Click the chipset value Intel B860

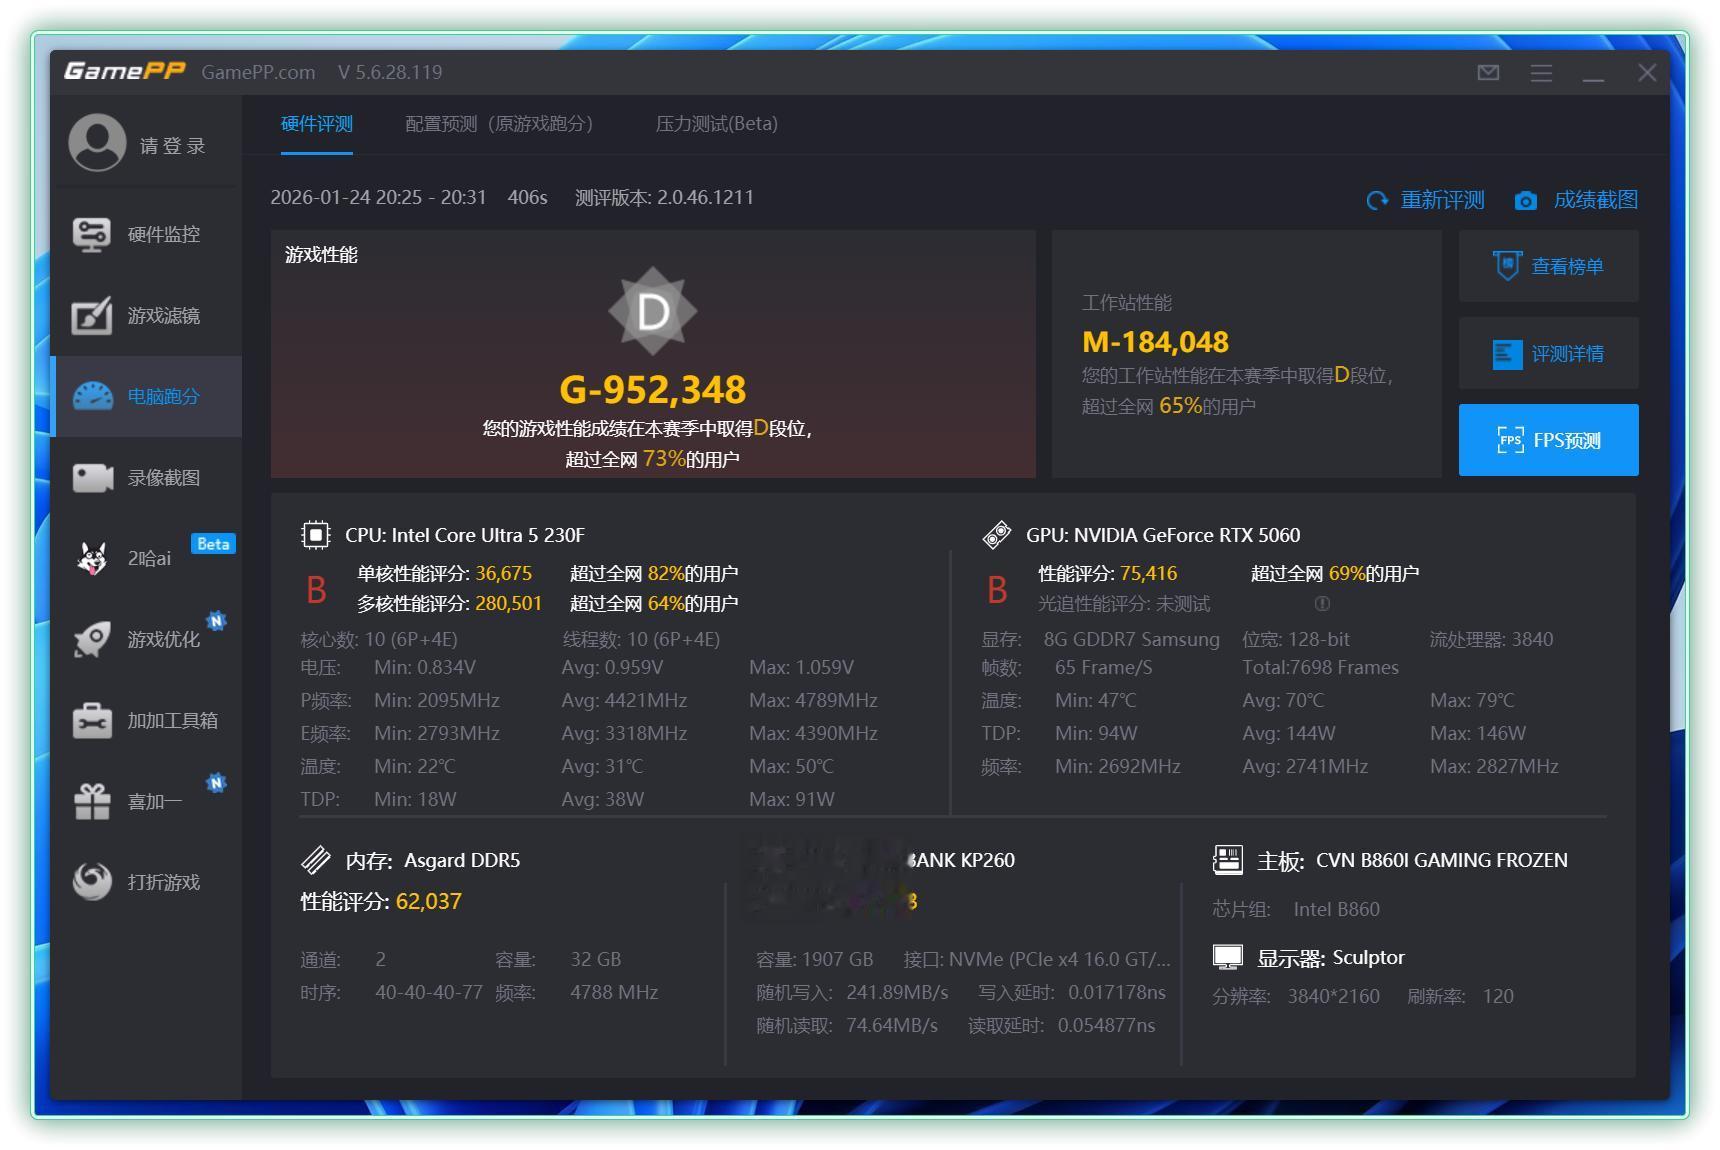point(1336,909)
